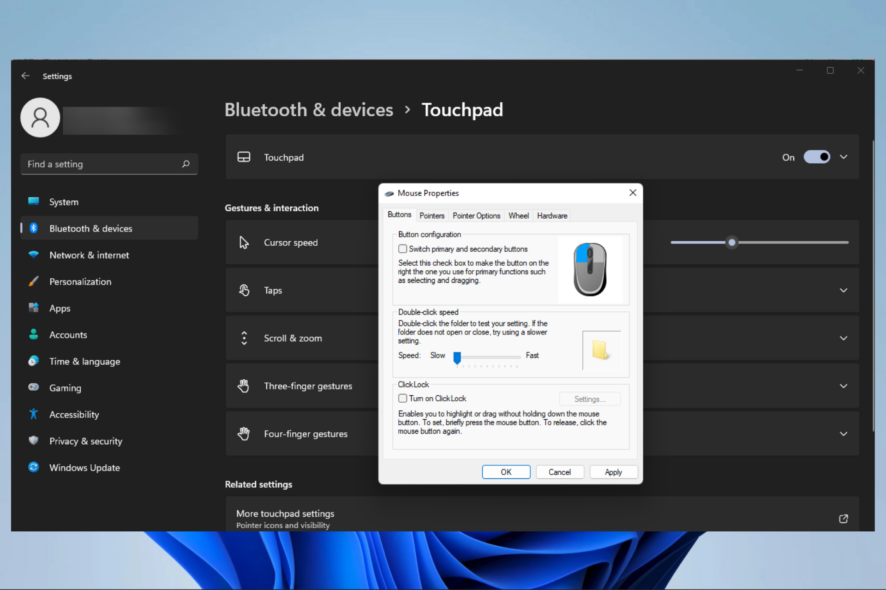Click the Find a setting search box
Image resolution: width=886 pixels, height=590 pixels.
[109, 164]
